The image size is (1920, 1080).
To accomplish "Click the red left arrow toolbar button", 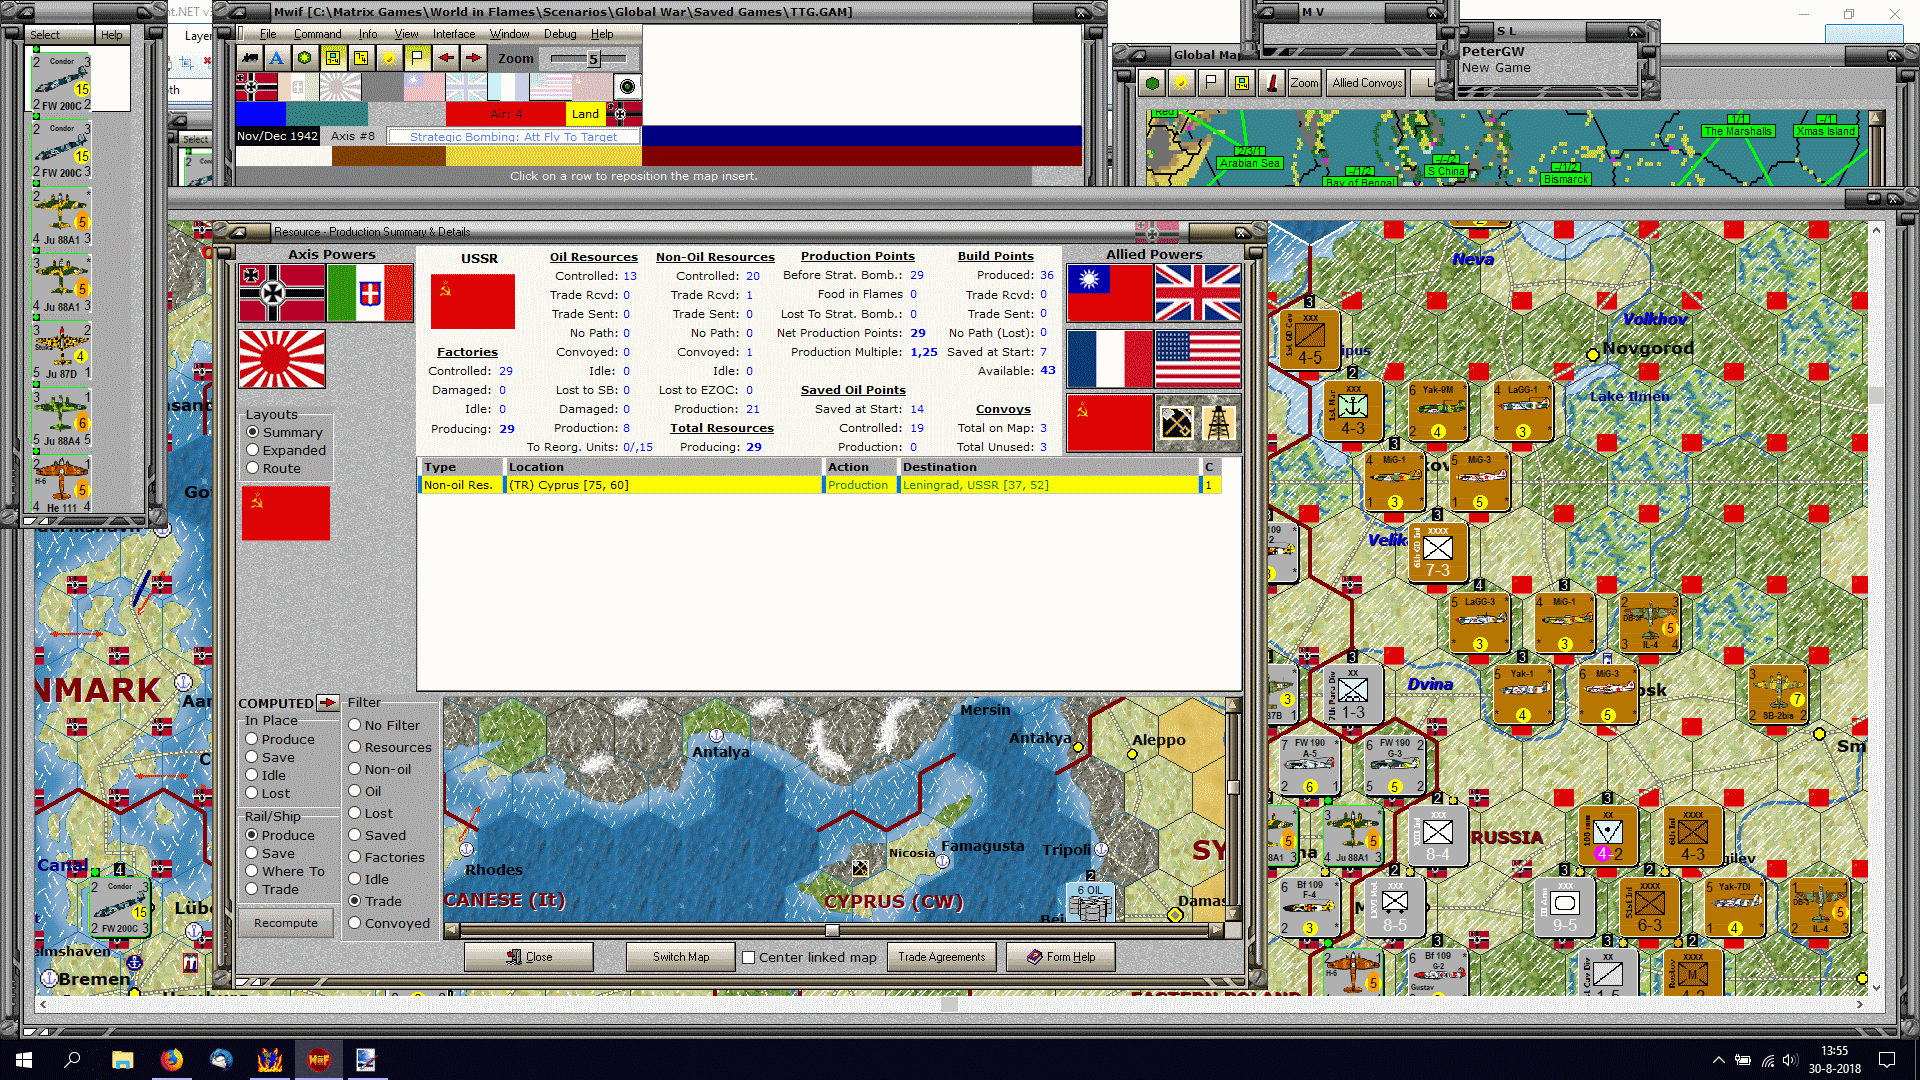I will click(x=445, y=58).
